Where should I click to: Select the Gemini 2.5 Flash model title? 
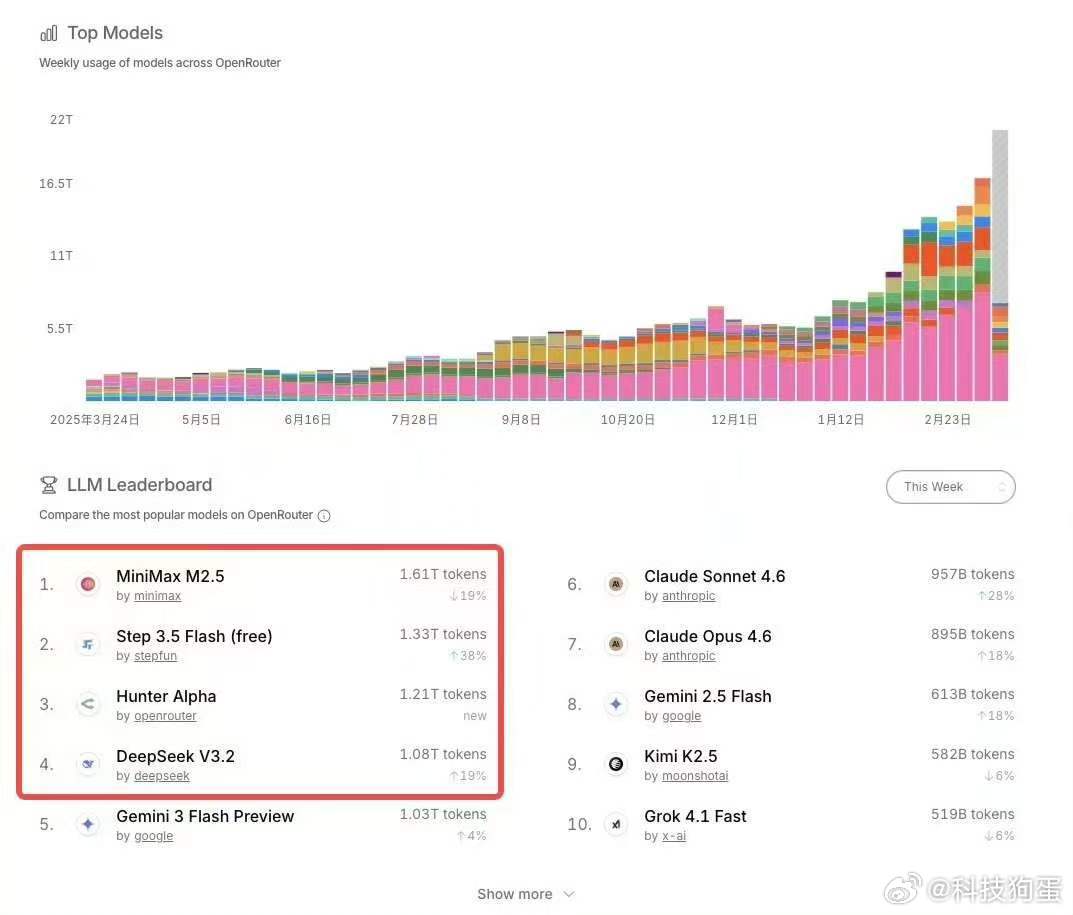coord(707,696)
